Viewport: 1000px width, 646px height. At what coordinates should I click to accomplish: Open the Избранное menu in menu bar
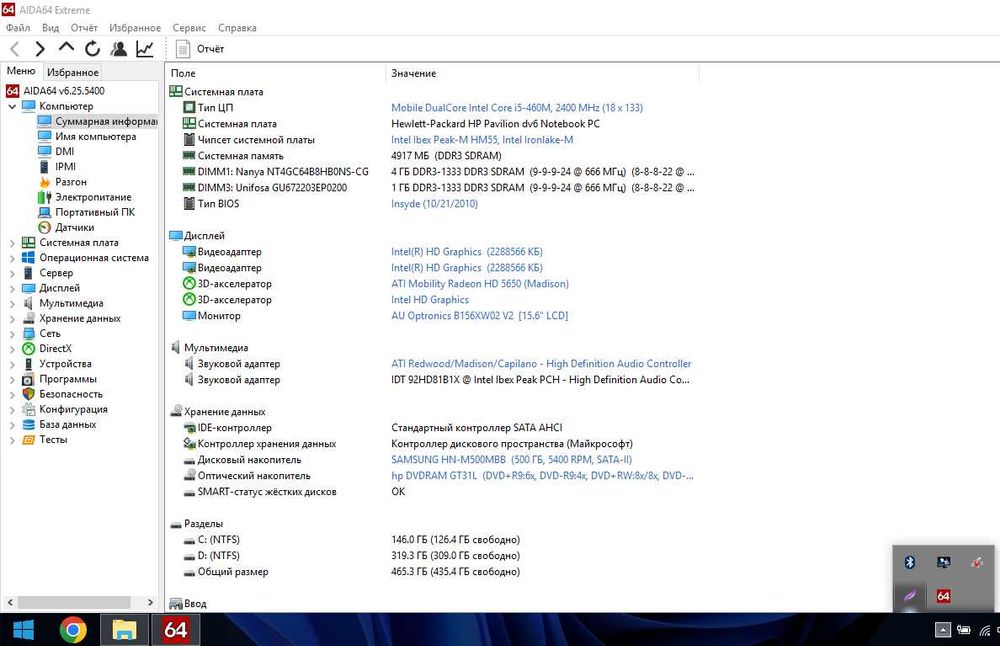[135, 27]
